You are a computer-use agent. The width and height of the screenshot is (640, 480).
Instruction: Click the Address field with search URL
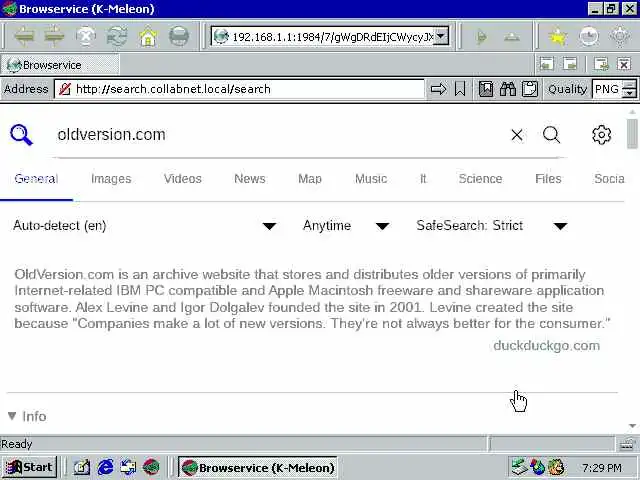[239, 89]
